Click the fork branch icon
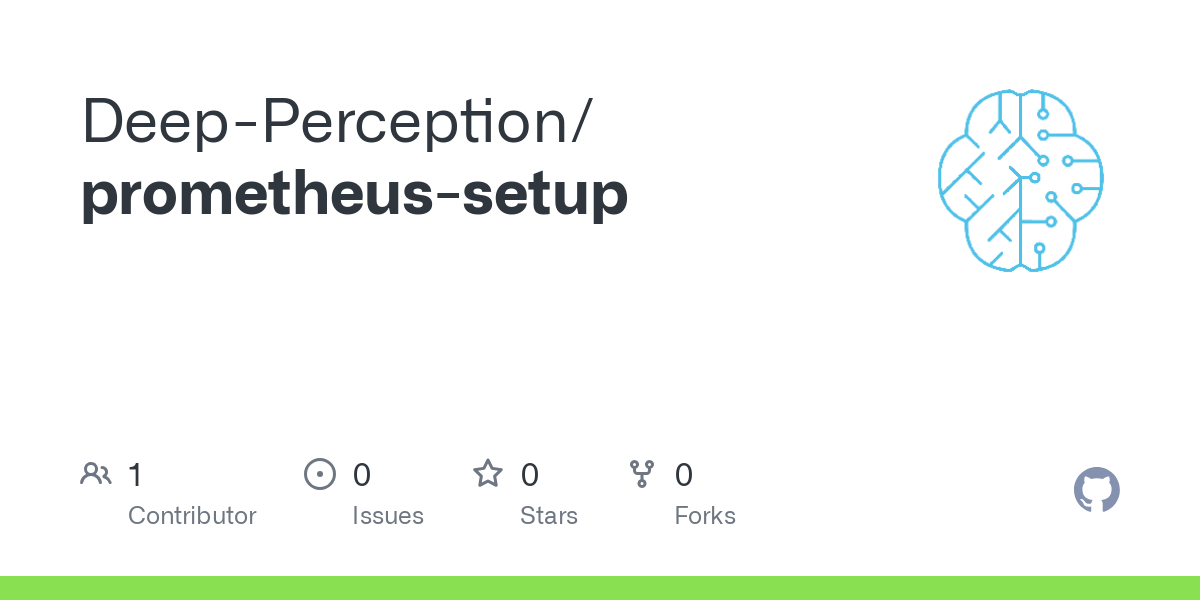1200x600 pixels. (641, 474)
